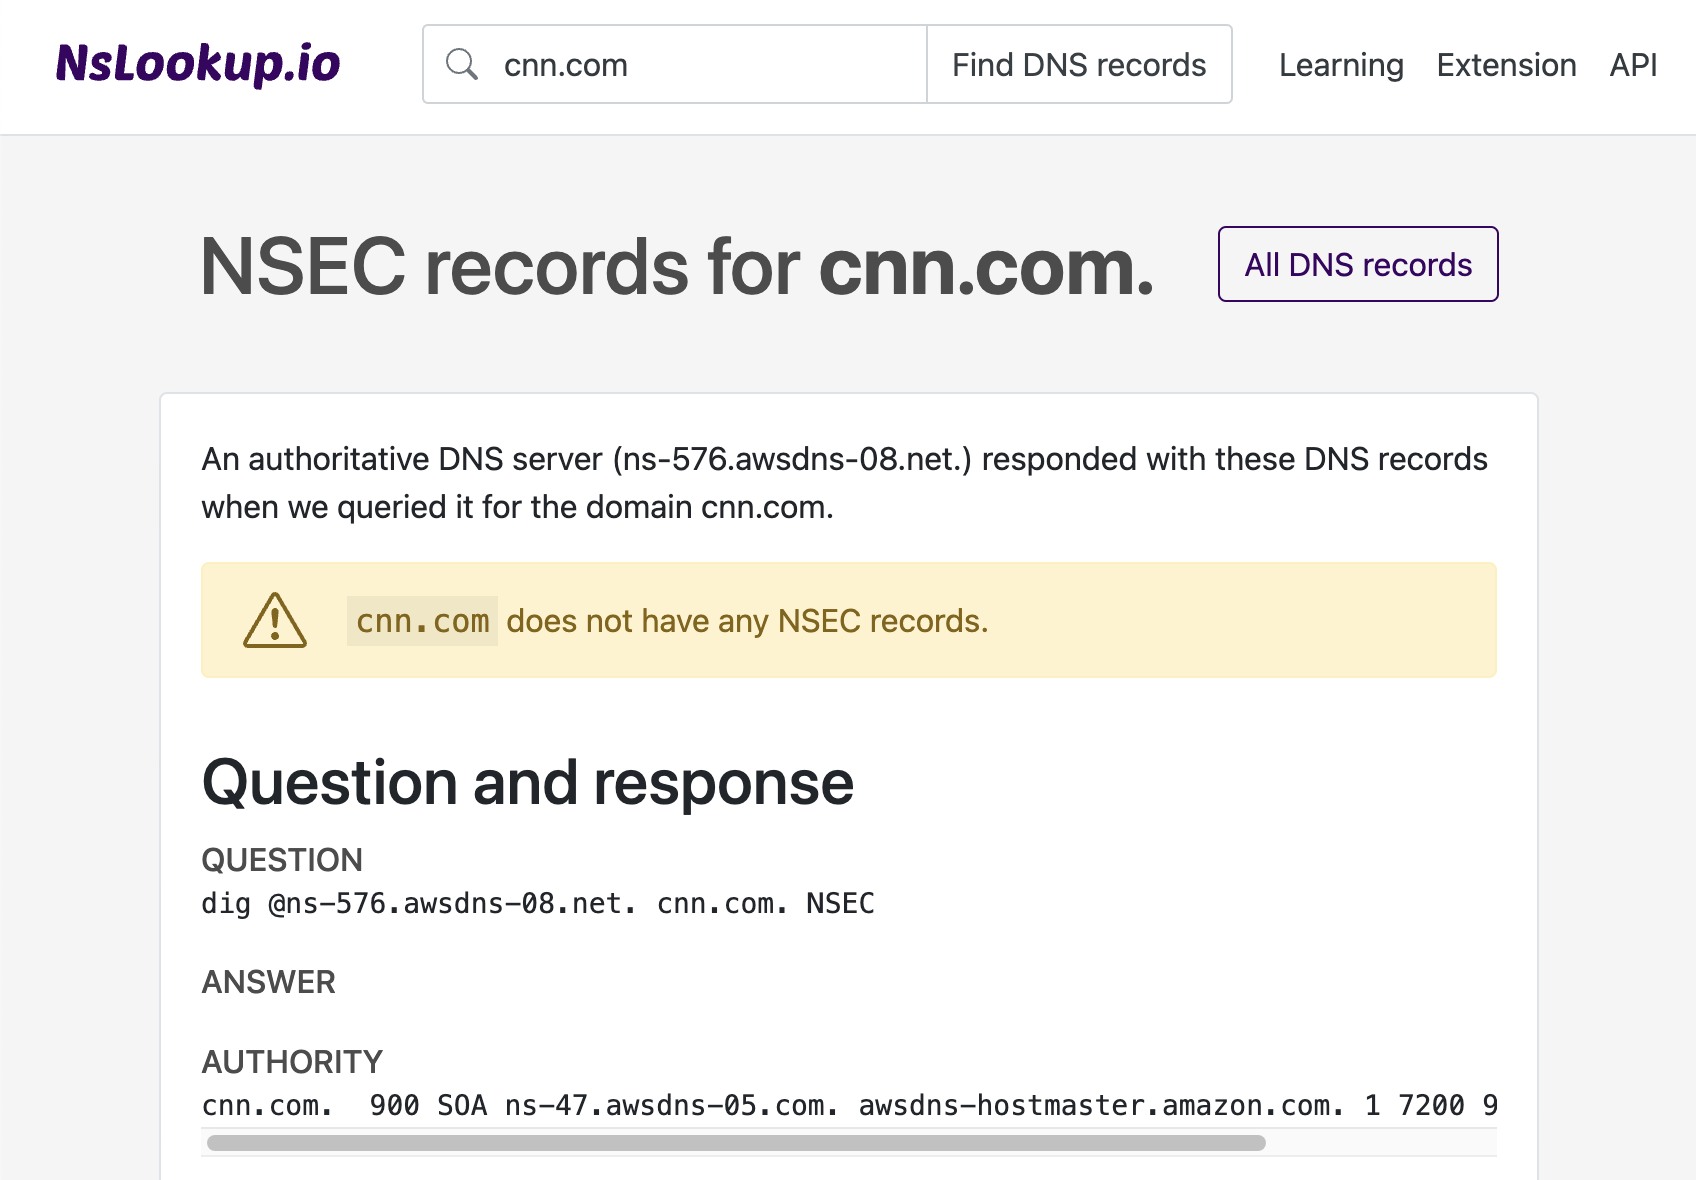Open the Learning section
Viewport: 1696px width, 1180px height.
click(x=1340, y=64)
